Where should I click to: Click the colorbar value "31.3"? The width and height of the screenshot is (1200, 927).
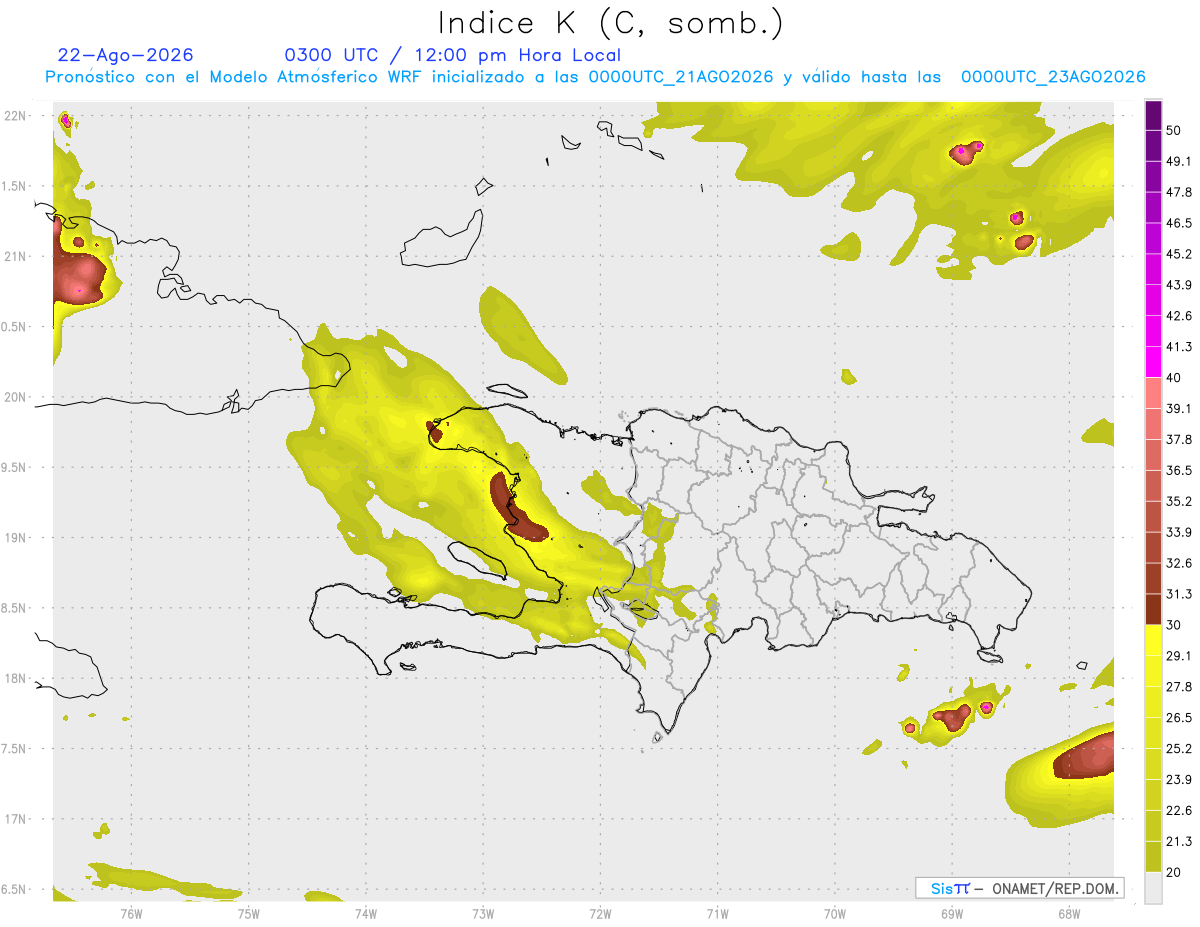point(1179,594)
